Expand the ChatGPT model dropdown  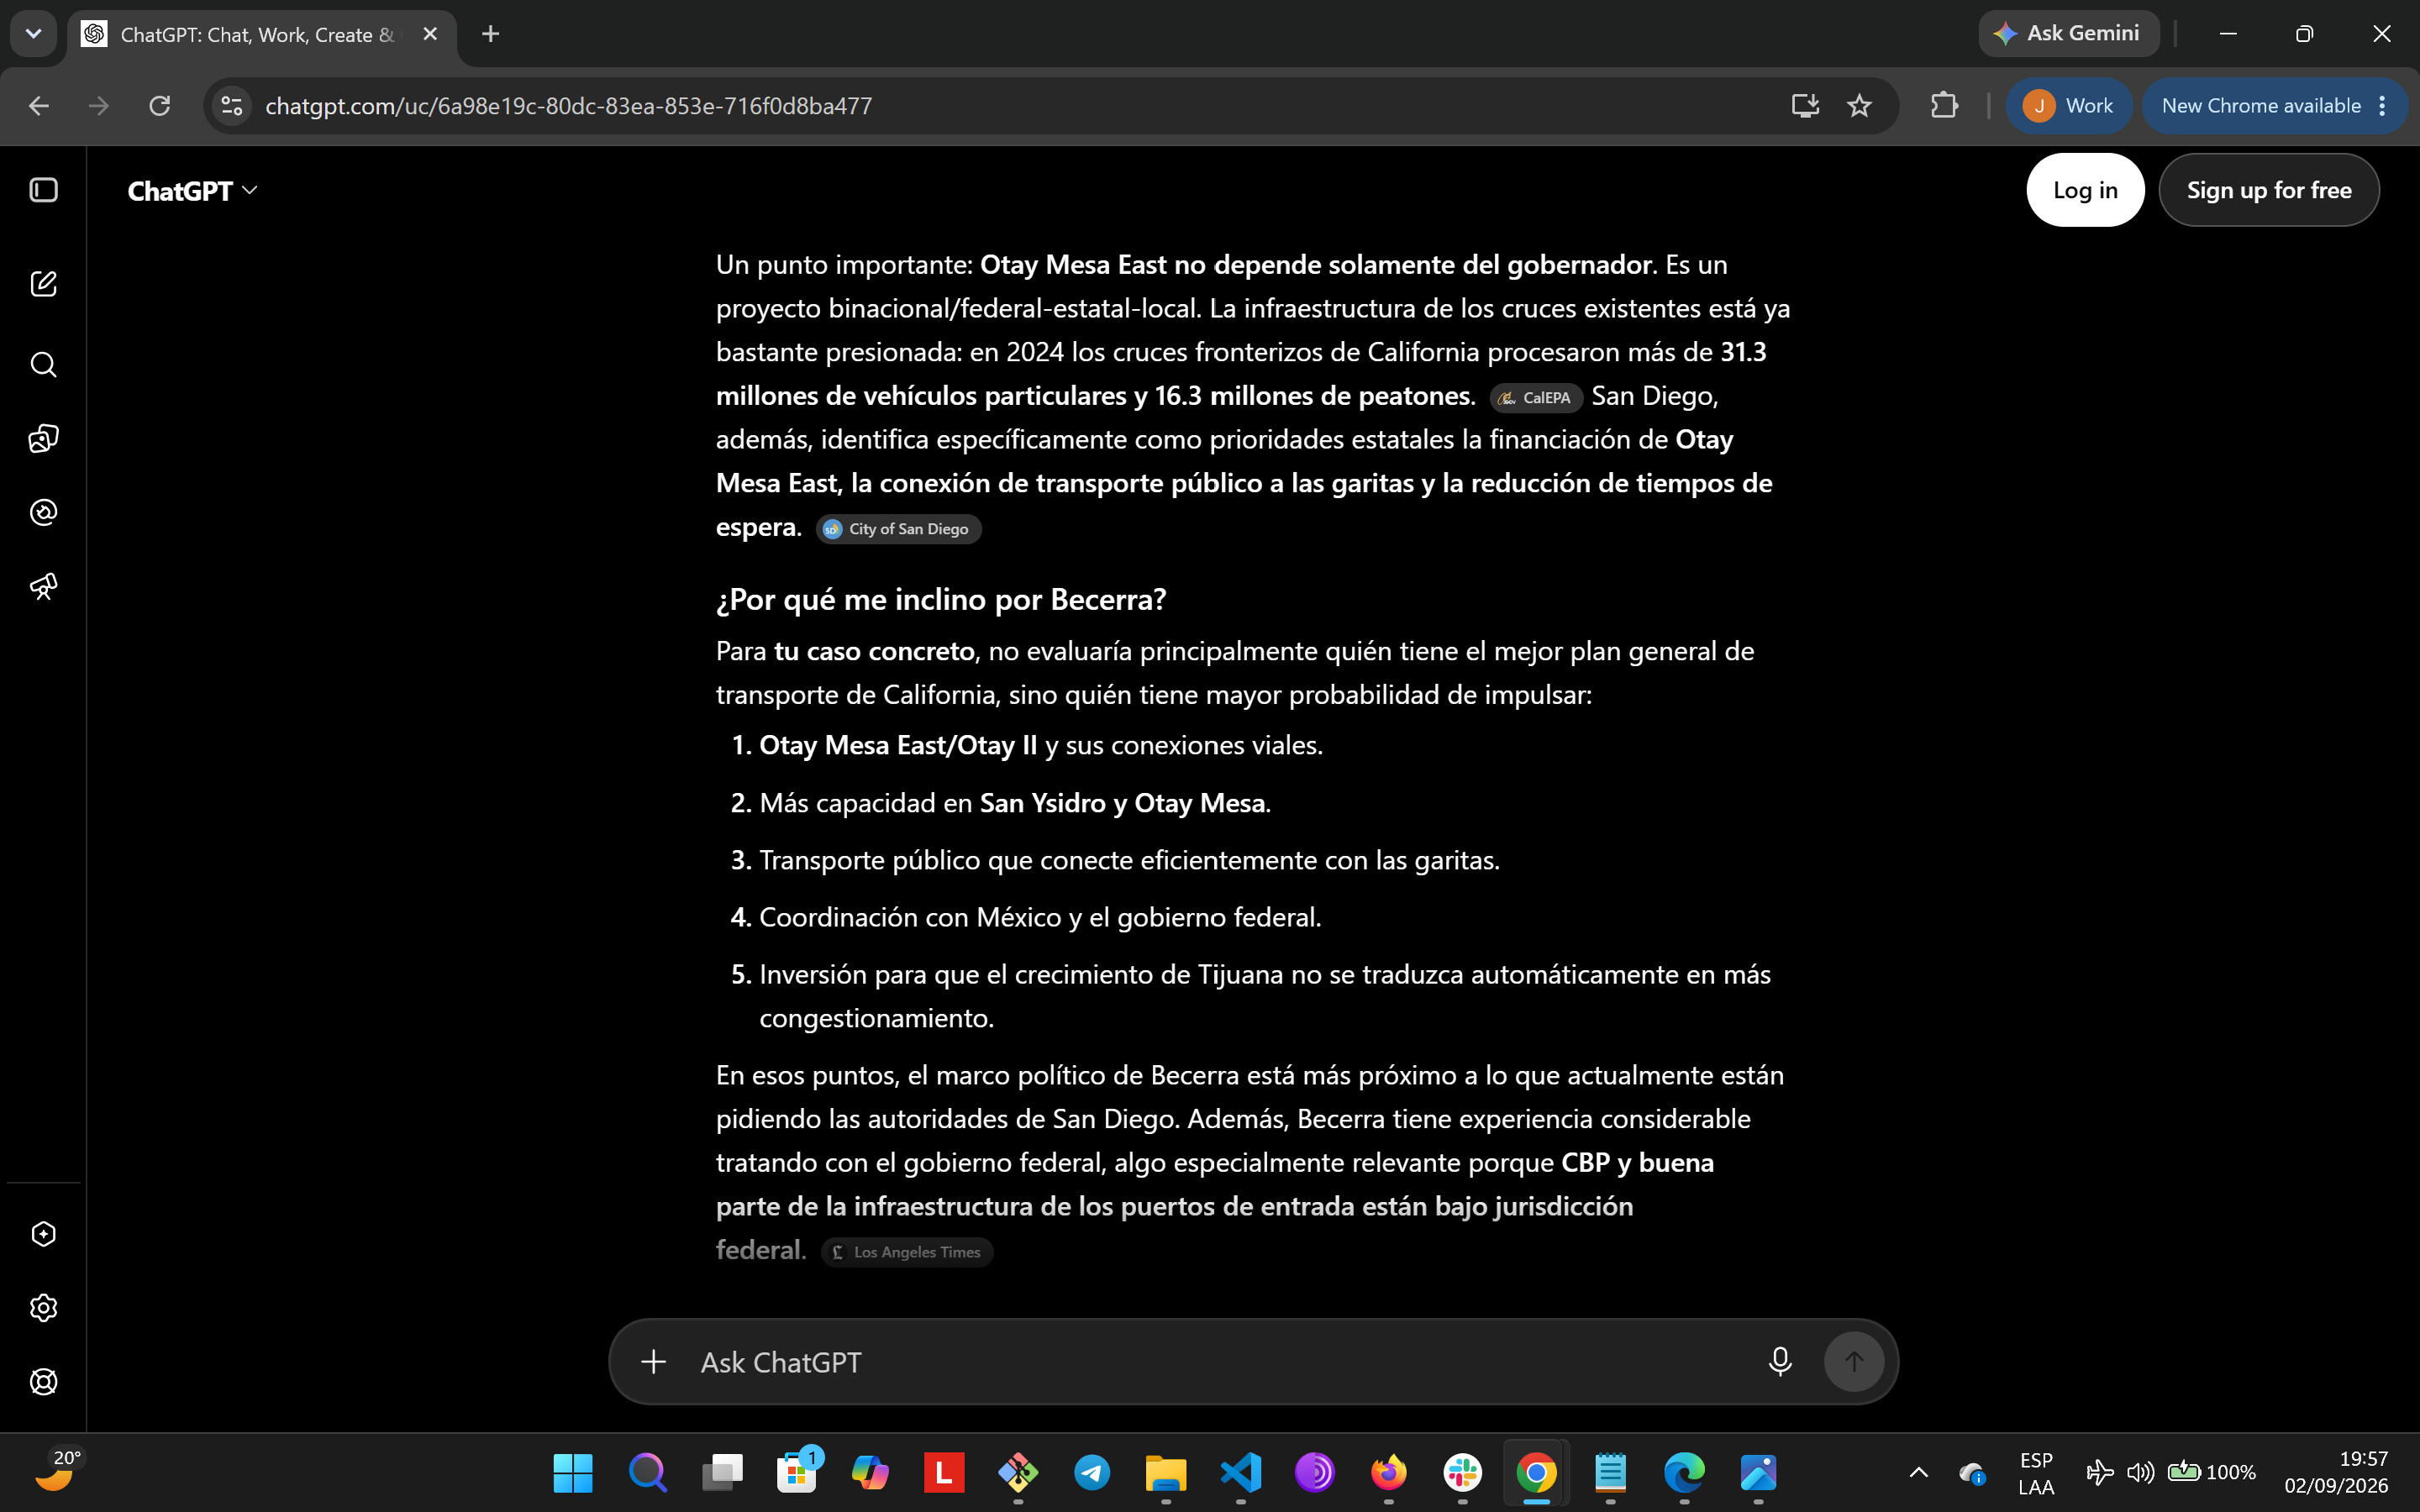point(192,191)
